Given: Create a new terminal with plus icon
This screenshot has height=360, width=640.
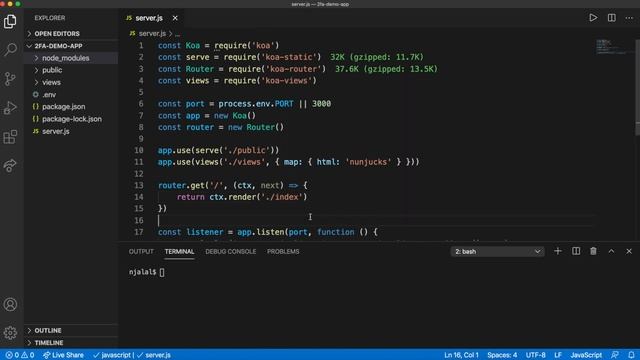Looking at the screenshot, I should (558, 251).
